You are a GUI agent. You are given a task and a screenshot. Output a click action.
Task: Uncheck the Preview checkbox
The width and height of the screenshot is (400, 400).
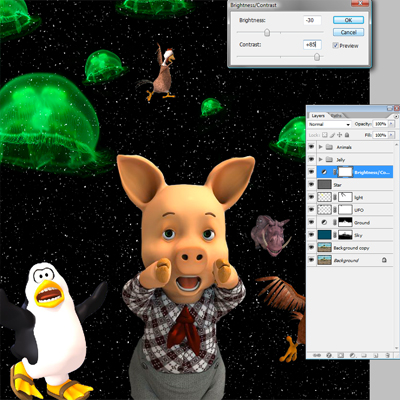tap(336, 46)
